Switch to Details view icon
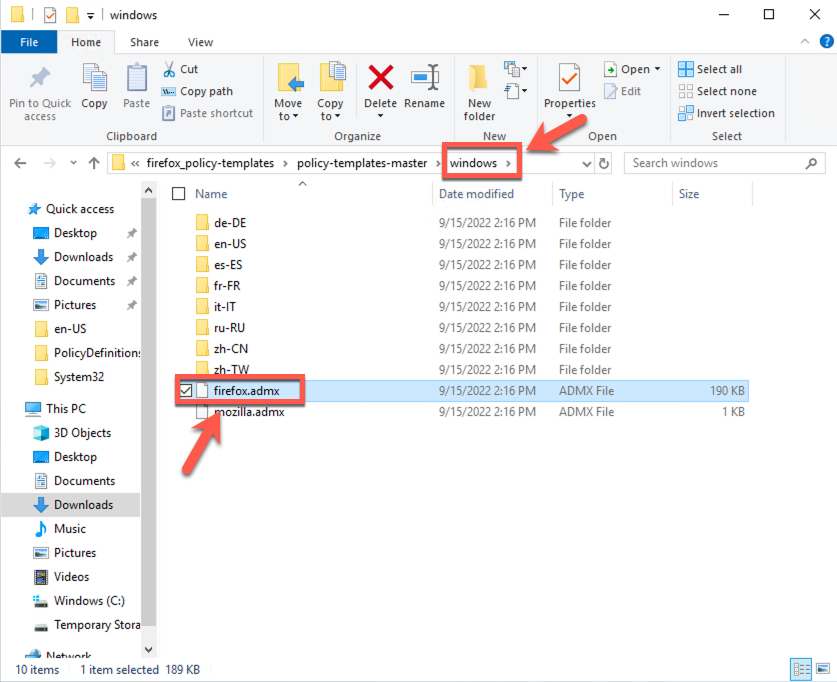The image size is (837, 682). [x=801, y=669]
